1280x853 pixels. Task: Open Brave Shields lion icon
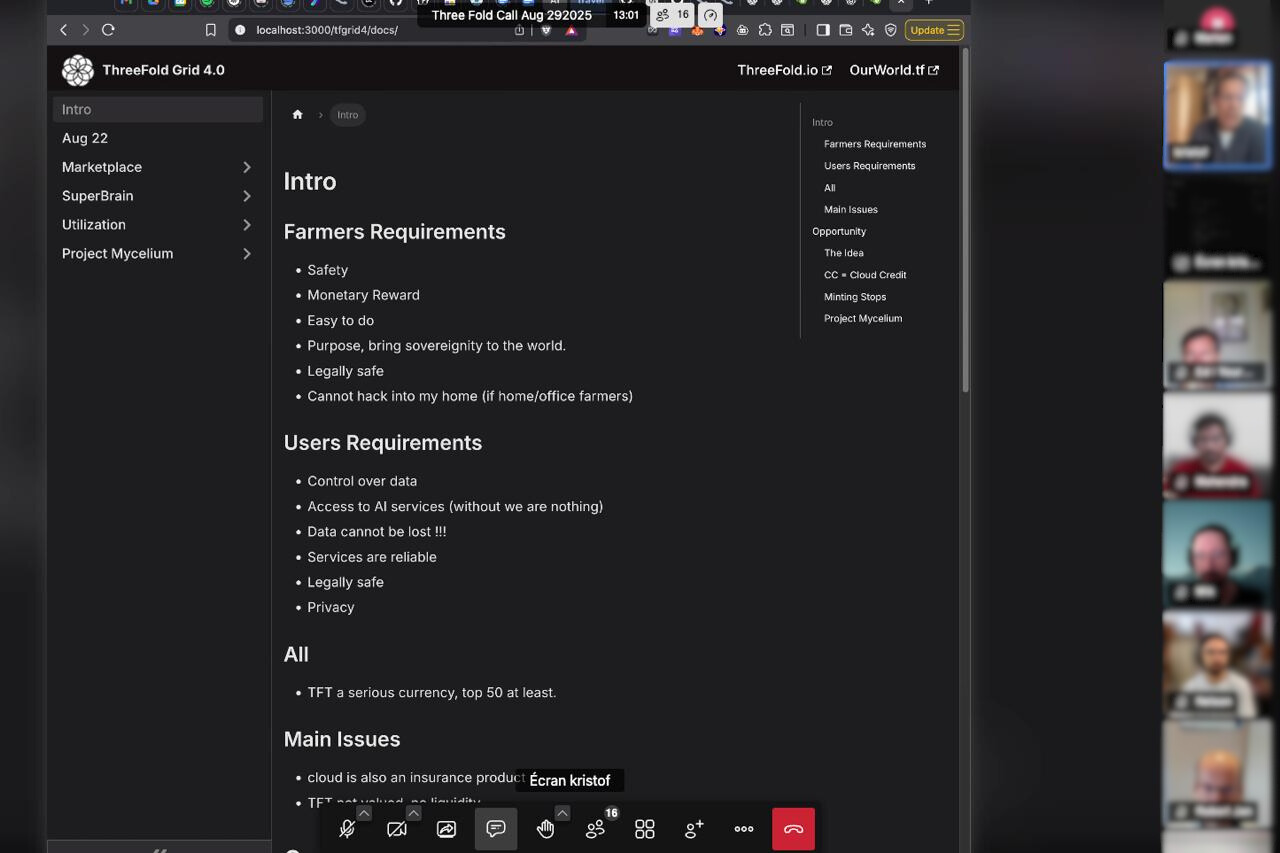pyautogui.click(x=546, y=30)
